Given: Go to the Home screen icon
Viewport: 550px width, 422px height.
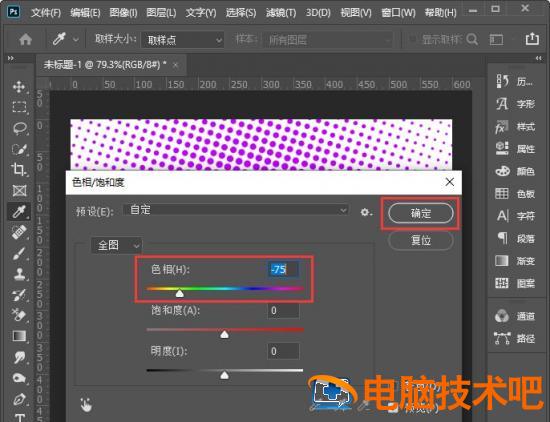Looking at the screenshot, I should click(x=26, y=39).
